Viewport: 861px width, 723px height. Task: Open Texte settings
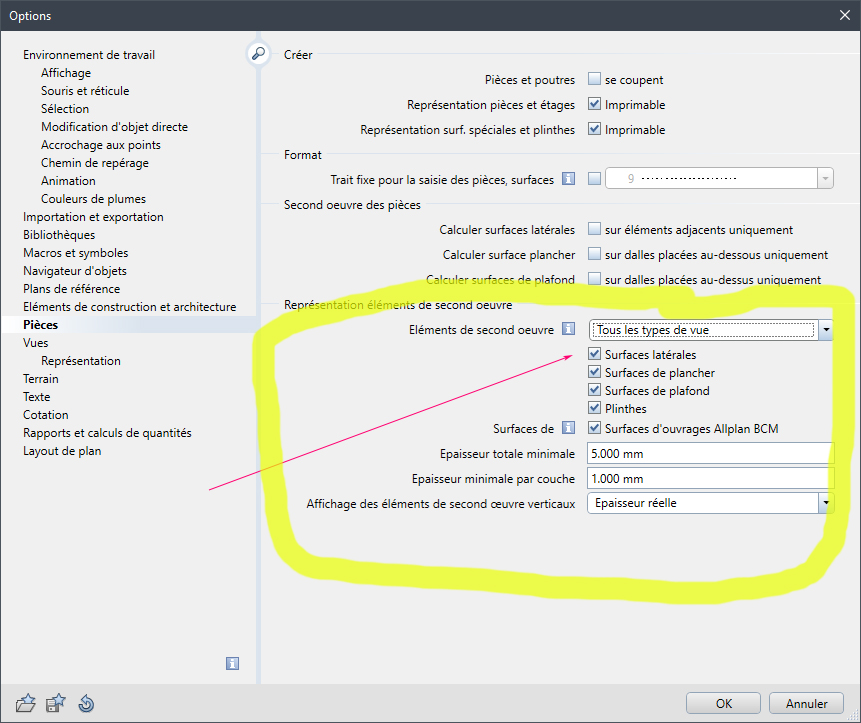36,397
